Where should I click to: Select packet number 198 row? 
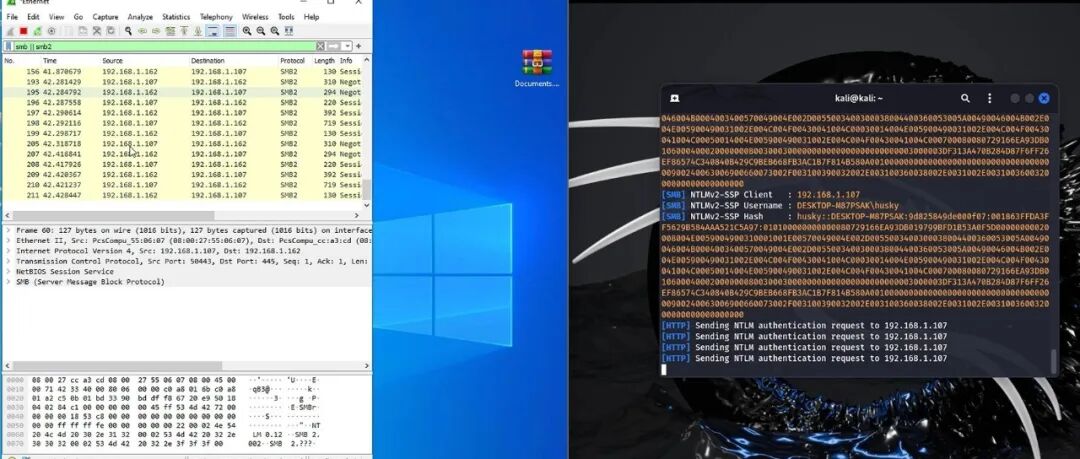pyautogui.click(x=183, y=123)
